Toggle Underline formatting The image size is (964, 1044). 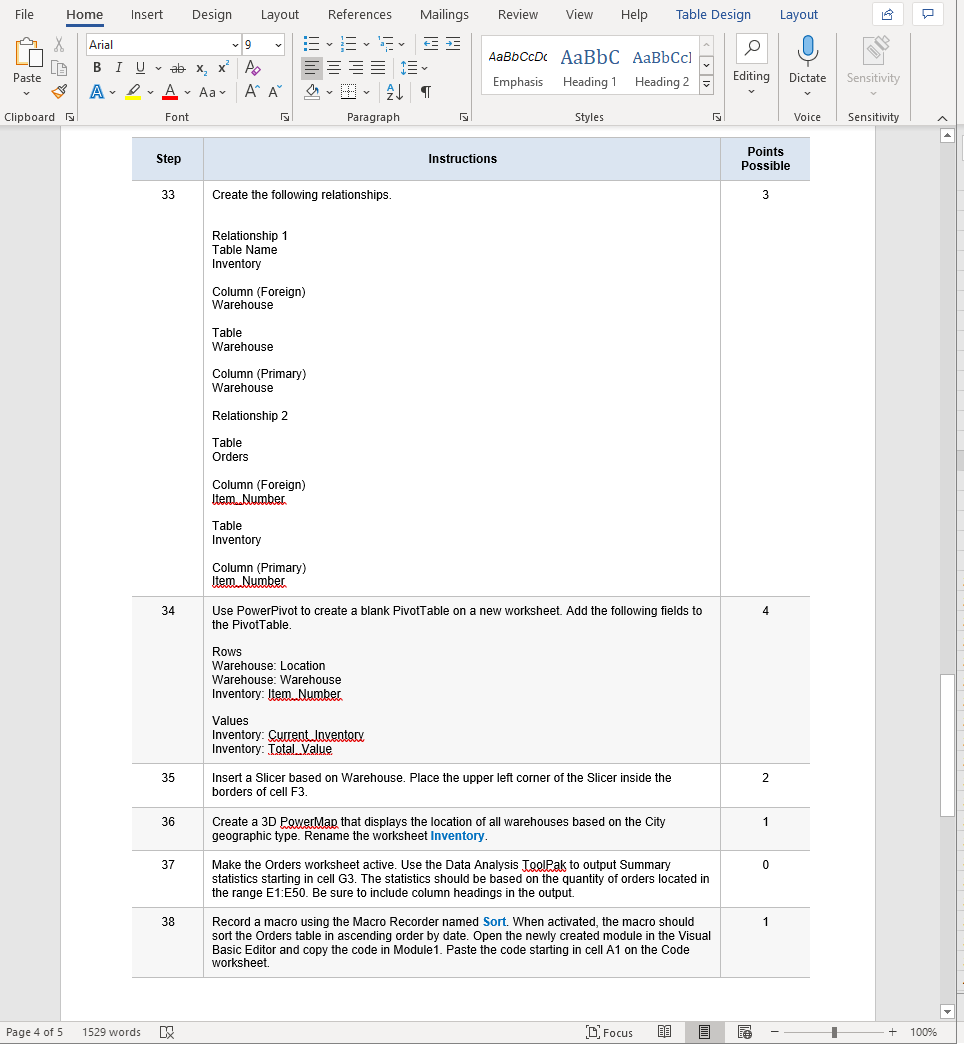tap(140, 67)
